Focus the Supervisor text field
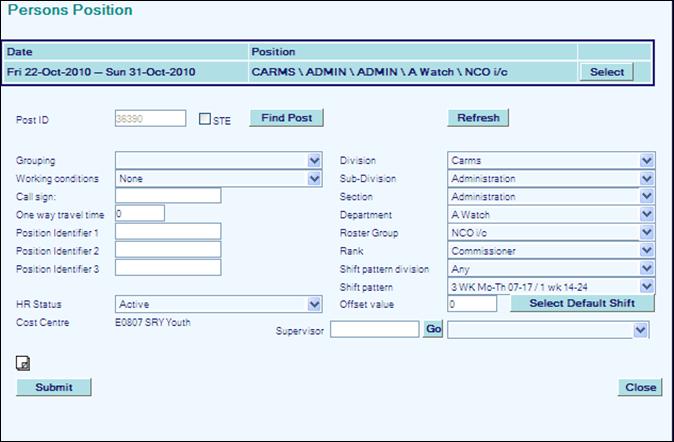Image resolution: width=674 pixels, height=442 pixels. tap(373, 329)
